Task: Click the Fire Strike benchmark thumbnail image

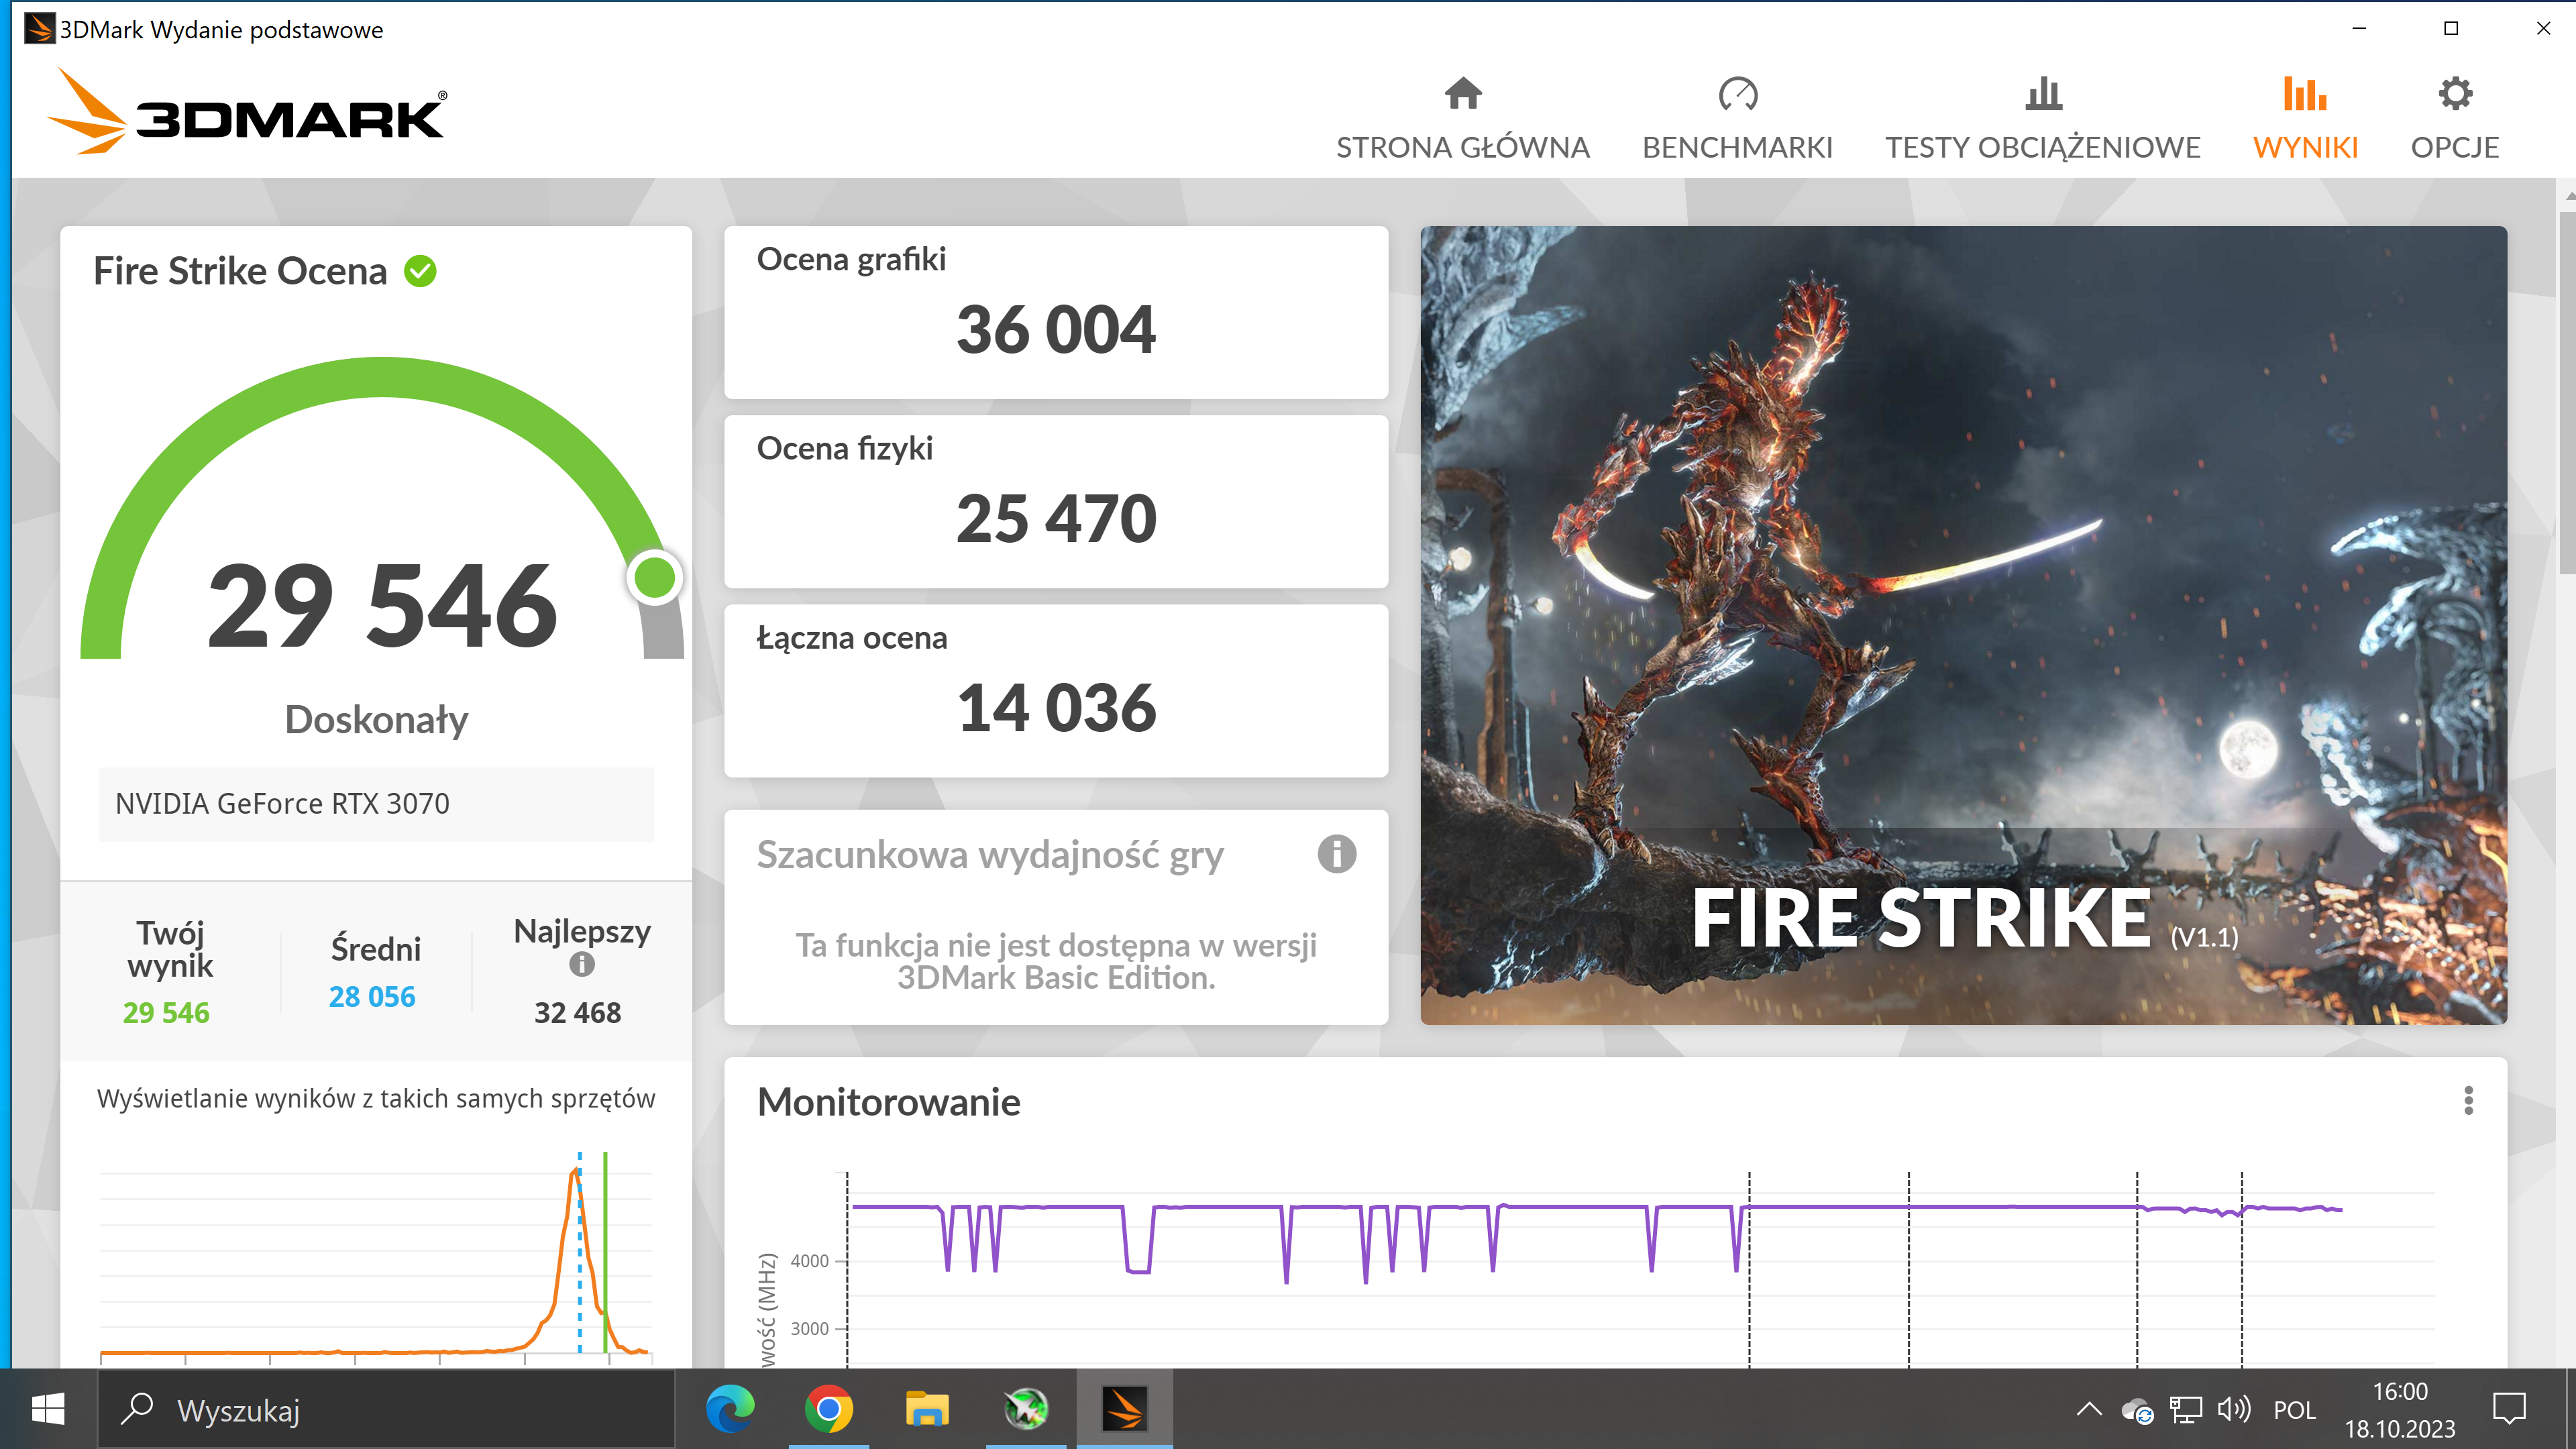Action: [x=1963, y=625]
